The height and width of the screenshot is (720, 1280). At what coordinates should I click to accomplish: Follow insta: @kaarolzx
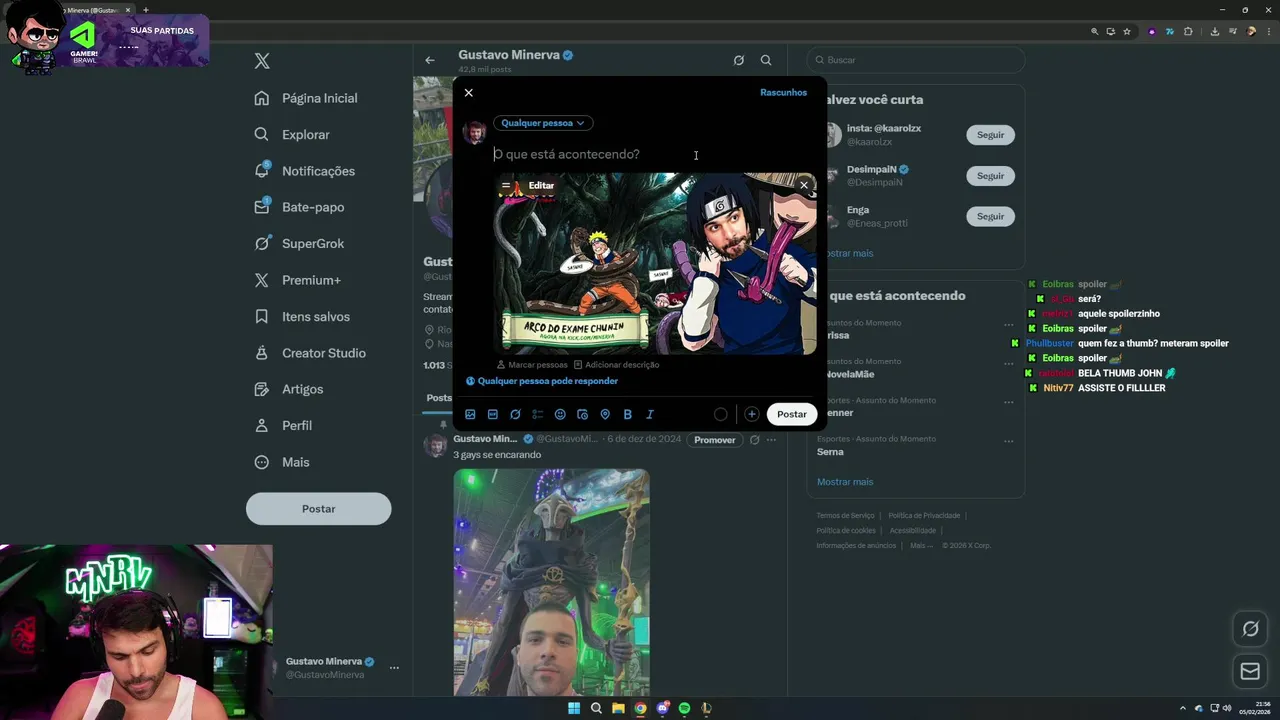pyautogui.click(x=990, y=135)
